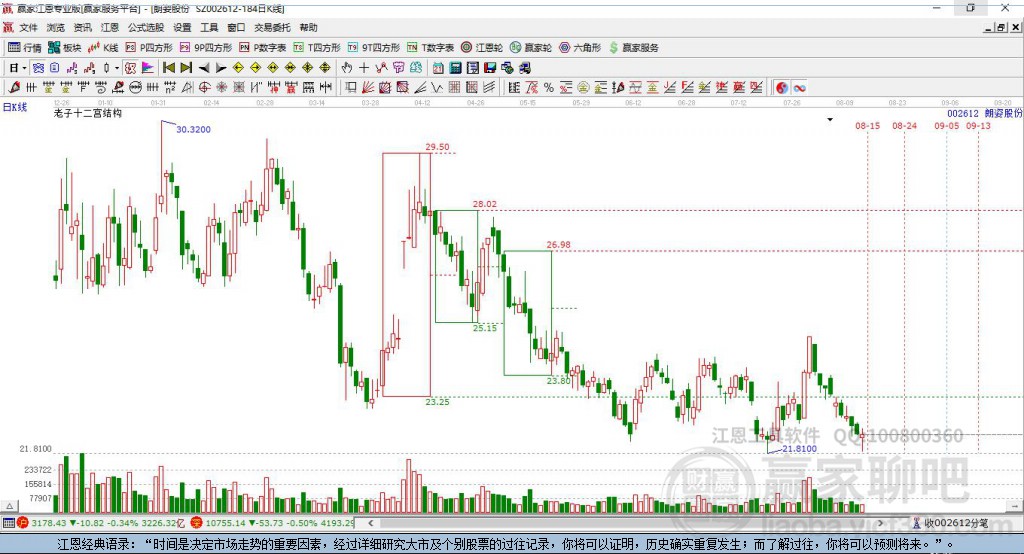This screenshot has width=1024, height=554.
Task: Select the n² number tool icon
Action: click(x=170, y=88)
